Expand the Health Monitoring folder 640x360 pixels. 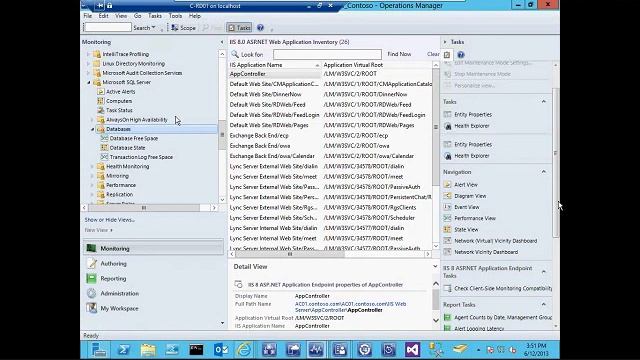point(92,167)
